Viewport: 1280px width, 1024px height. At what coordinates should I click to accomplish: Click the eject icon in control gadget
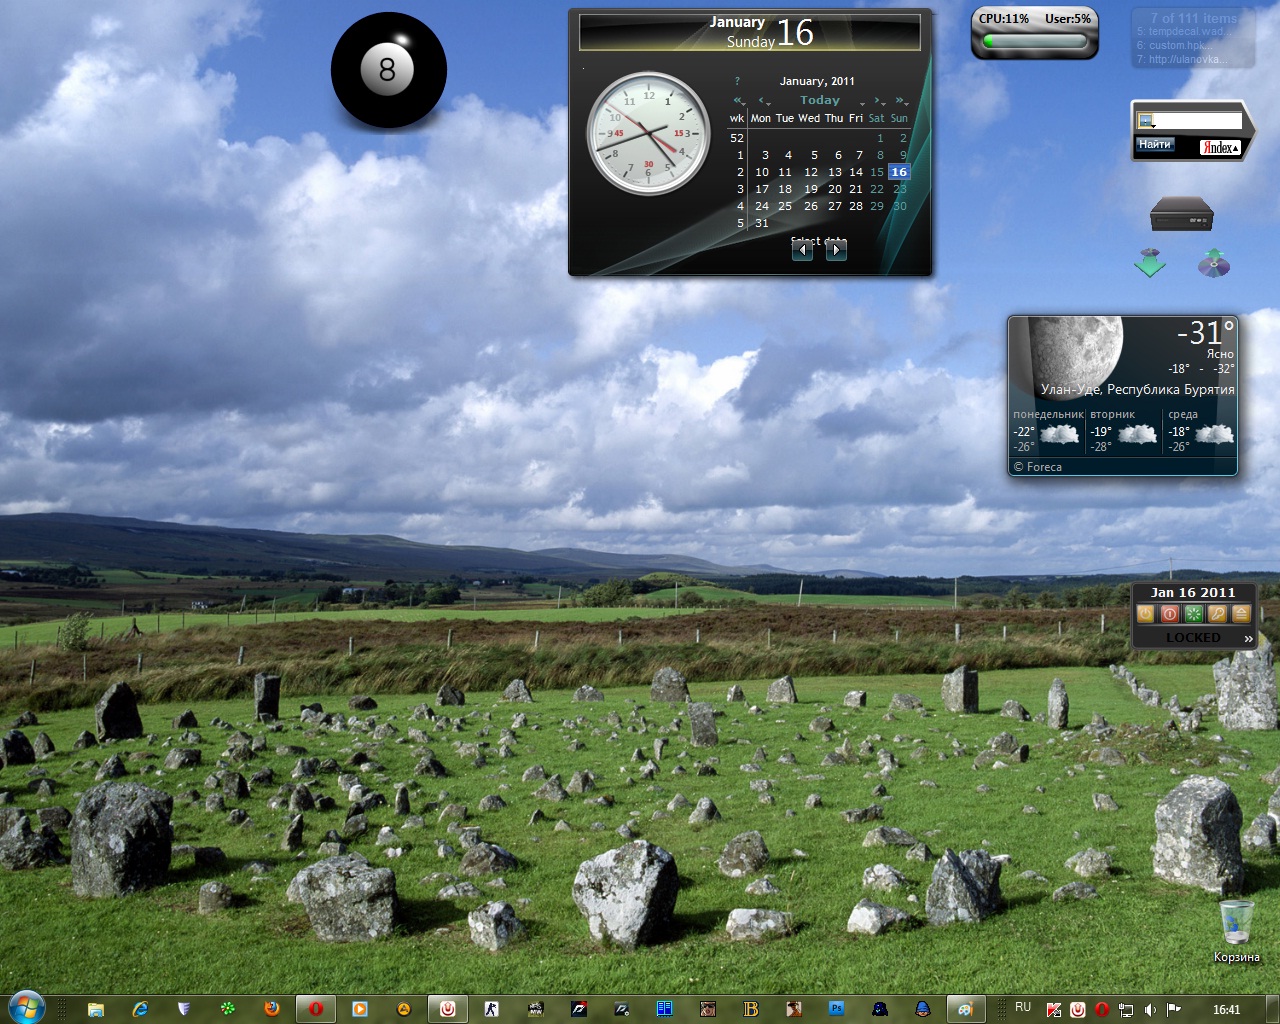(1241, 614)
